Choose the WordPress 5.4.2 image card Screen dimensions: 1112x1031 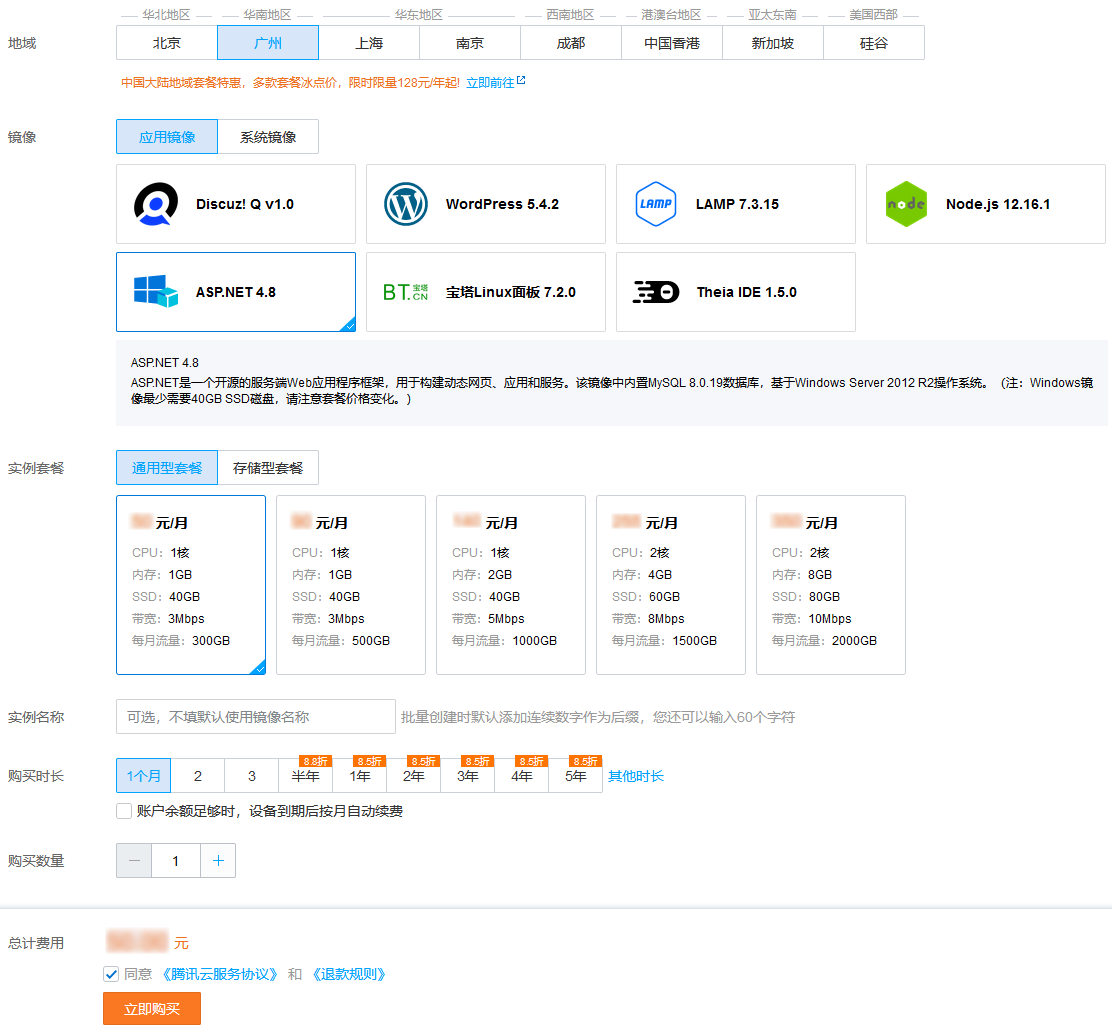point(486,204)
